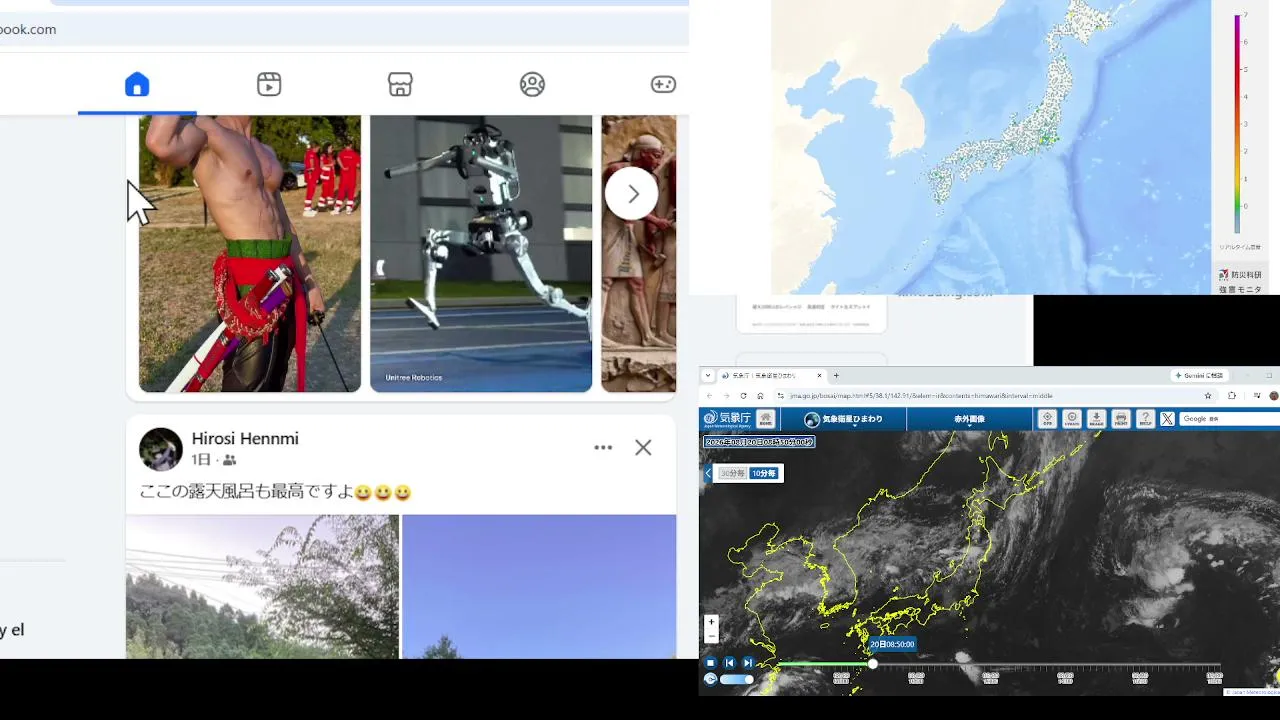Step to next satellite frame
Viewport: 1280px width, 720px height.
click(x=748, y=663)
